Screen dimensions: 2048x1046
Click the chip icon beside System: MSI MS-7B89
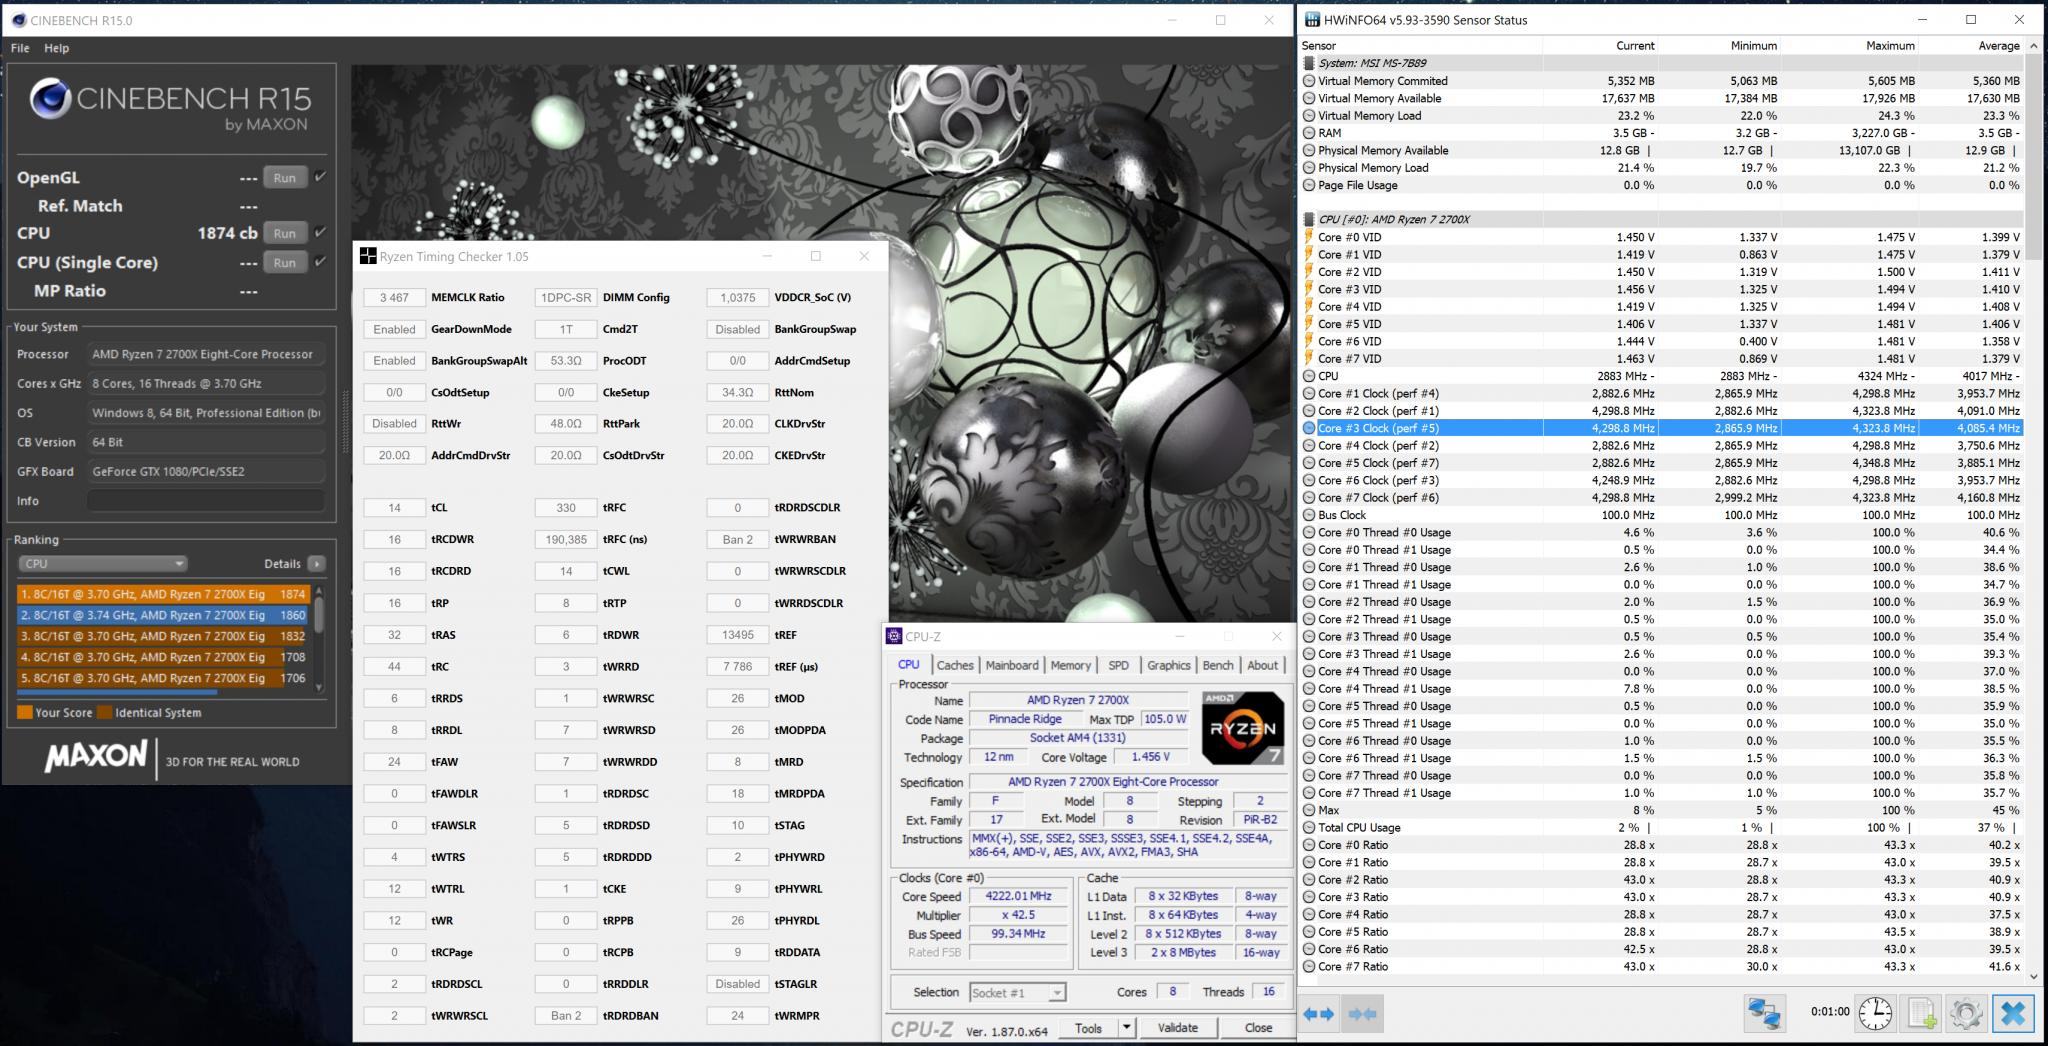(1308, 63)
